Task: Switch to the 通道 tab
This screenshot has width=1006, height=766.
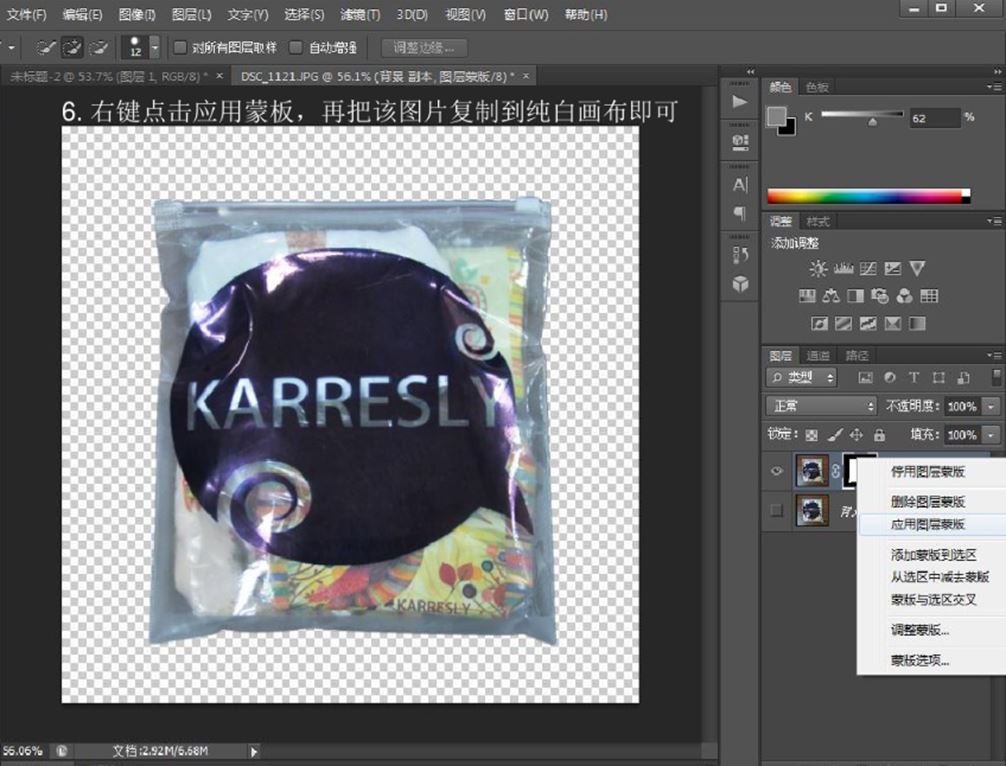Action: click(x=818, y=355)
